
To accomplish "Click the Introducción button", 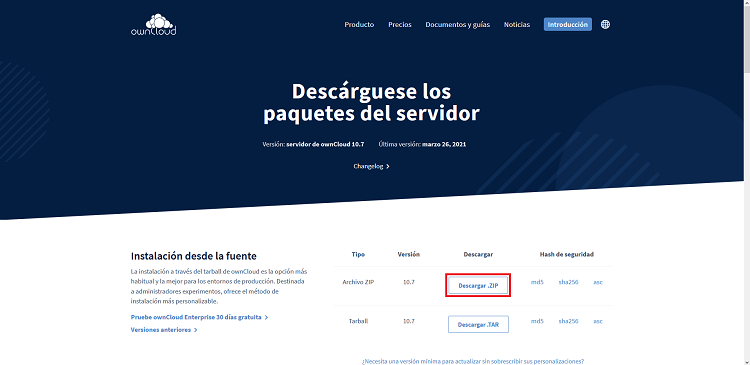I will tap(568, 24).
